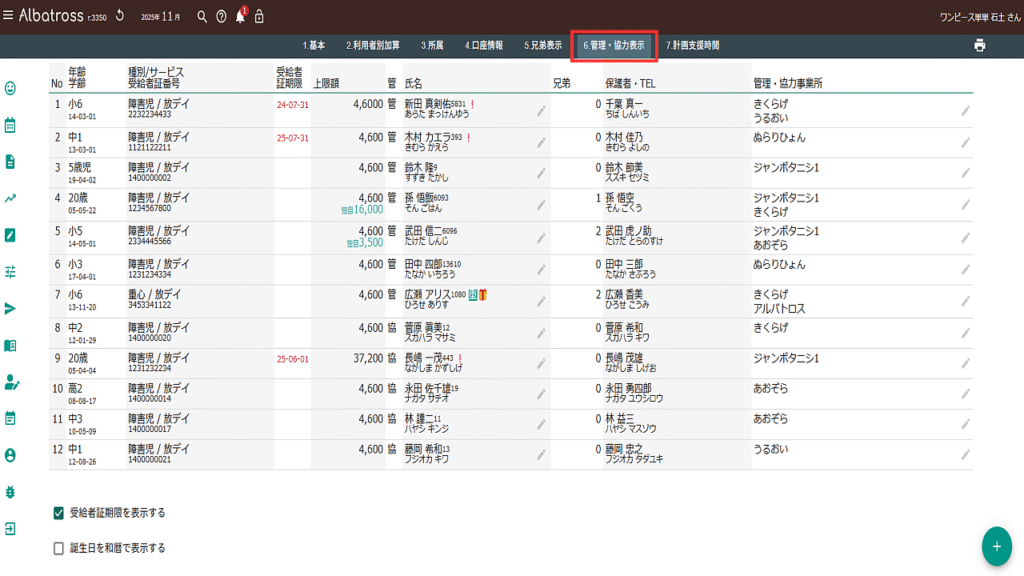This screenshot has height=576, width=1024.
Task: Uncheck 受給者証期限を表示する checkbox
Action: 58,513
